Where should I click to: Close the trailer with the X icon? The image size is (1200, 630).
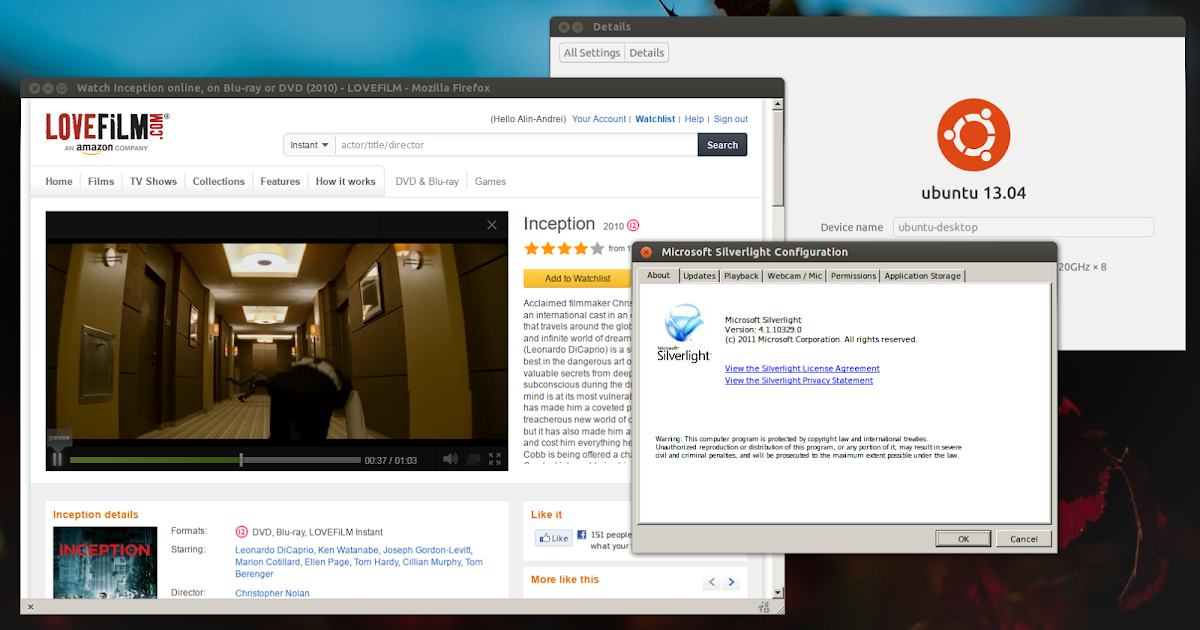491,225
